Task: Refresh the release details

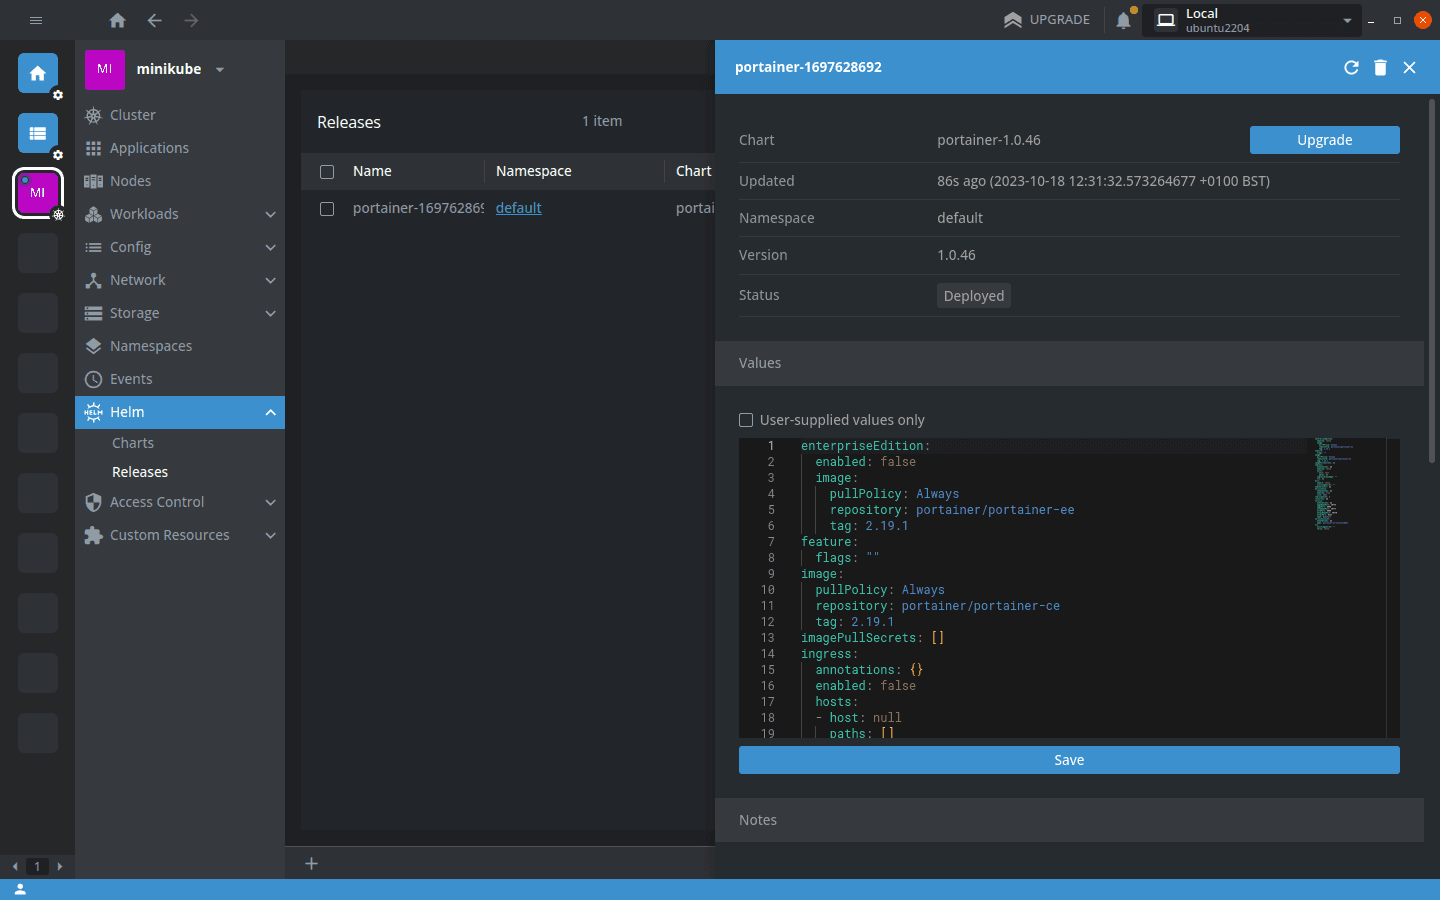Action: pos(1351,67)
